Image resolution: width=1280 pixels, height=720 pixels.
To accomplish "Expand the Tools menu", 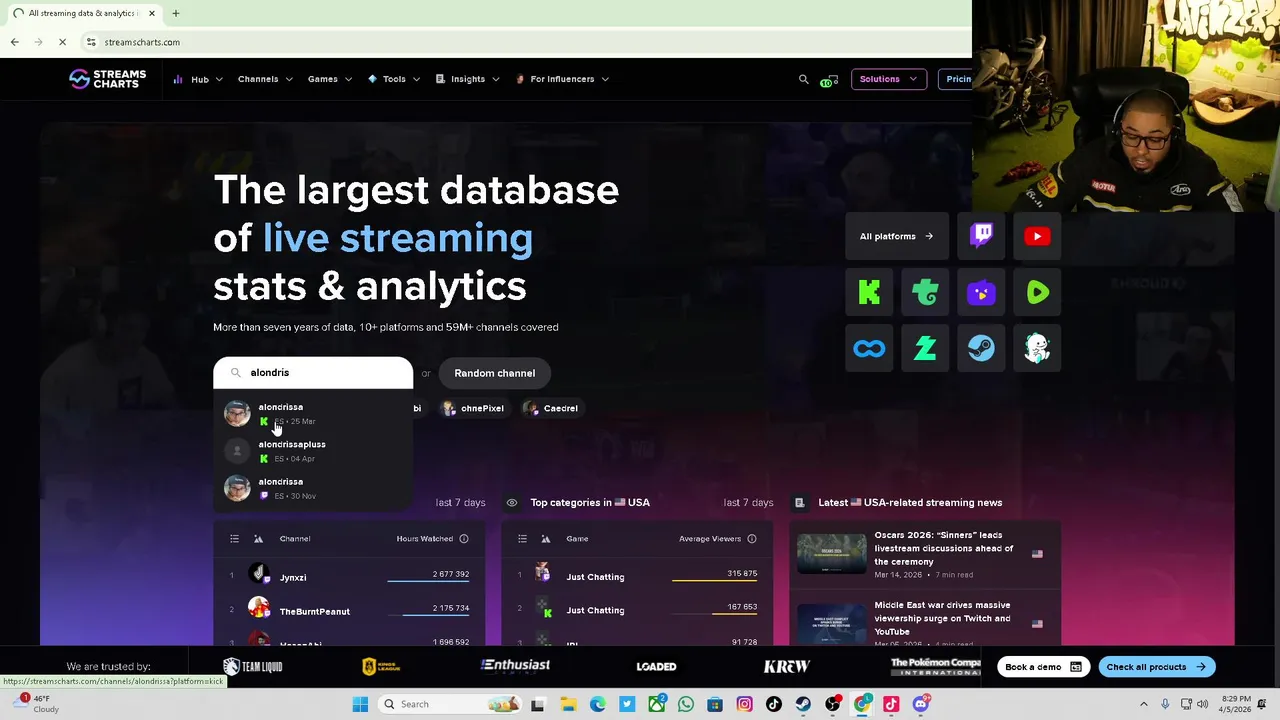I will (394, 79).
